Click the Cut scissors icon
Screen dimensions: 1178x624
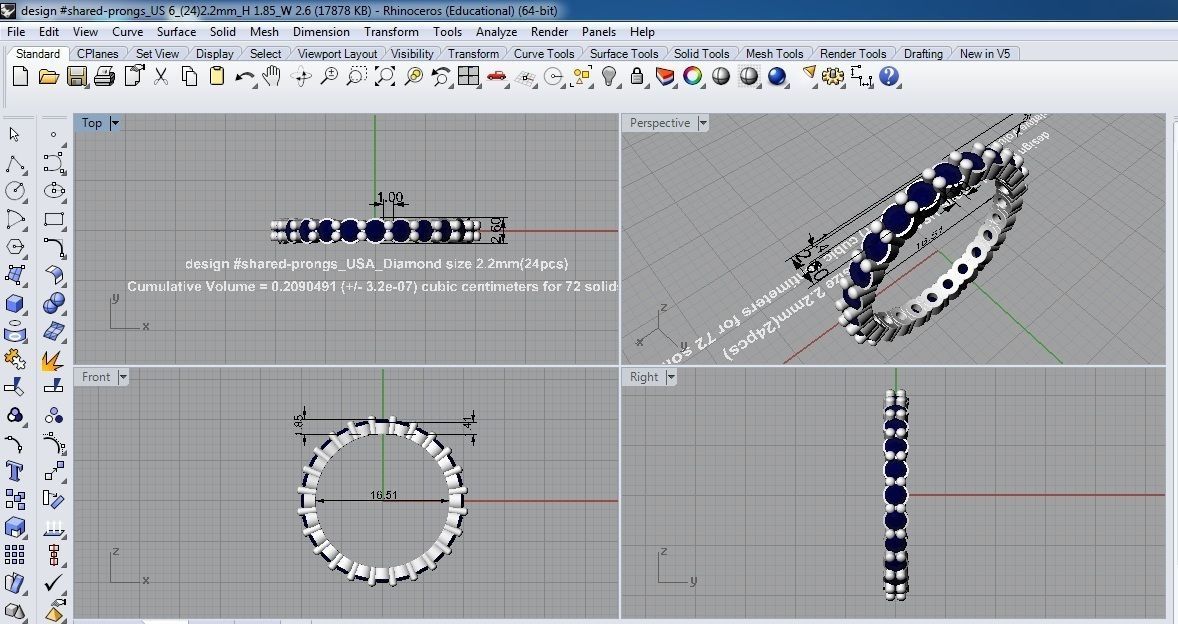click(x=161, y=76)
